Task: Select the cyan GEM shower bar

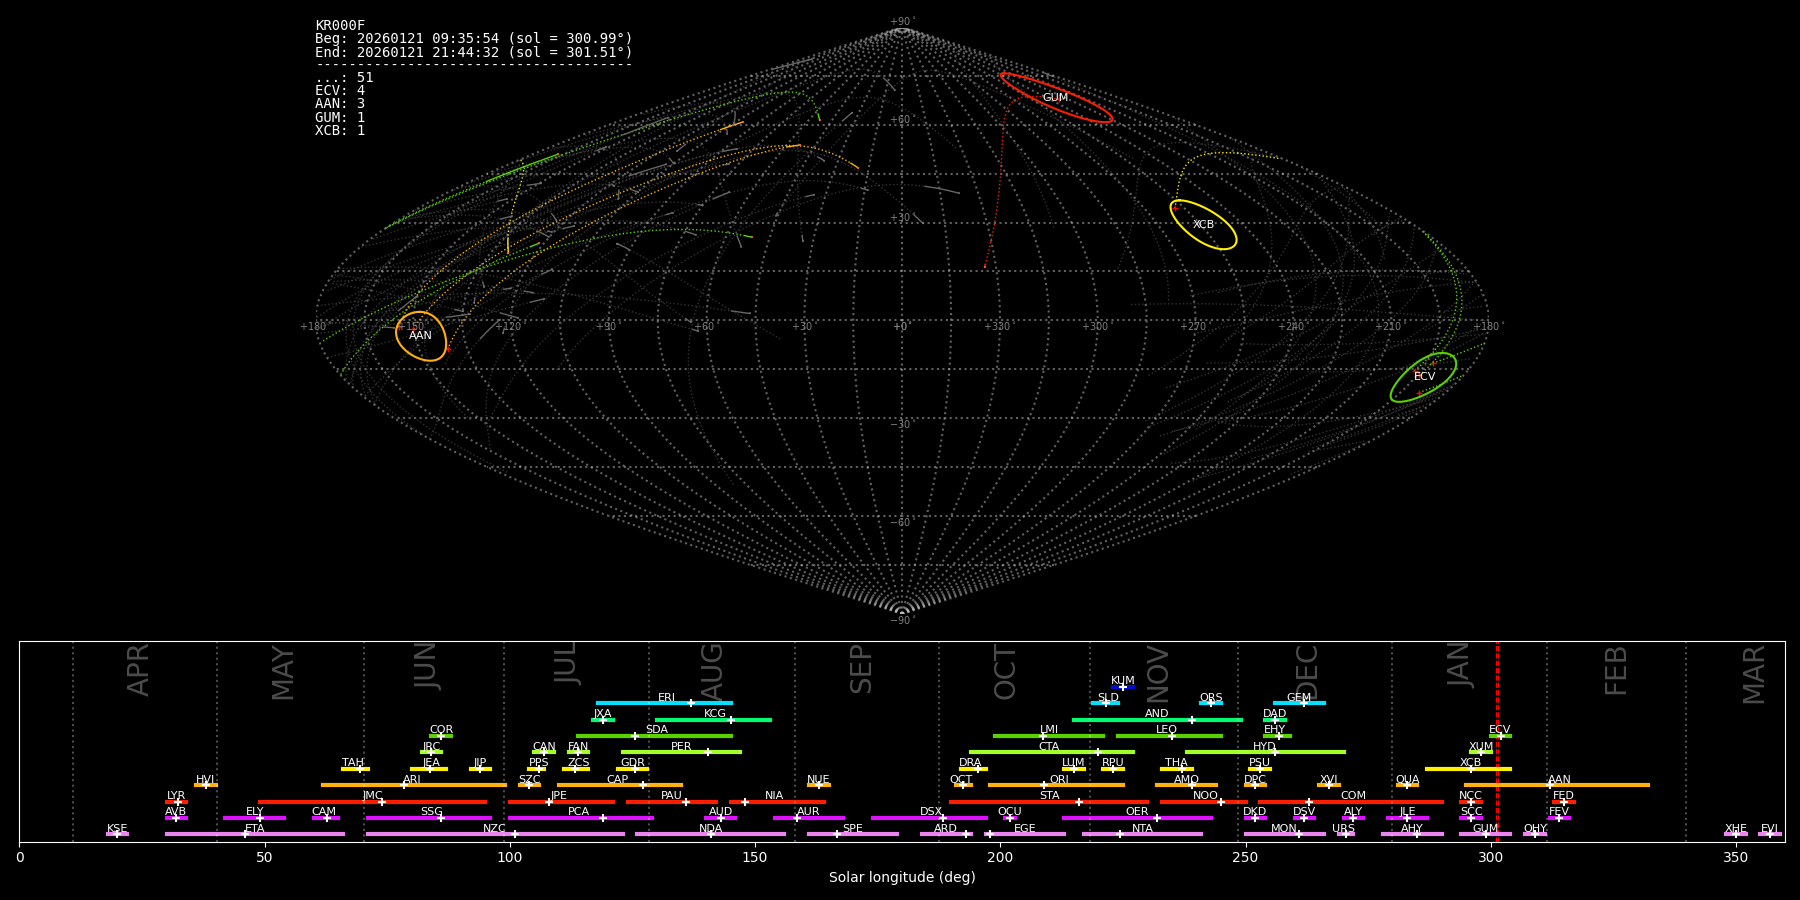Action: pyautogui.click(x=1299, y=703)
